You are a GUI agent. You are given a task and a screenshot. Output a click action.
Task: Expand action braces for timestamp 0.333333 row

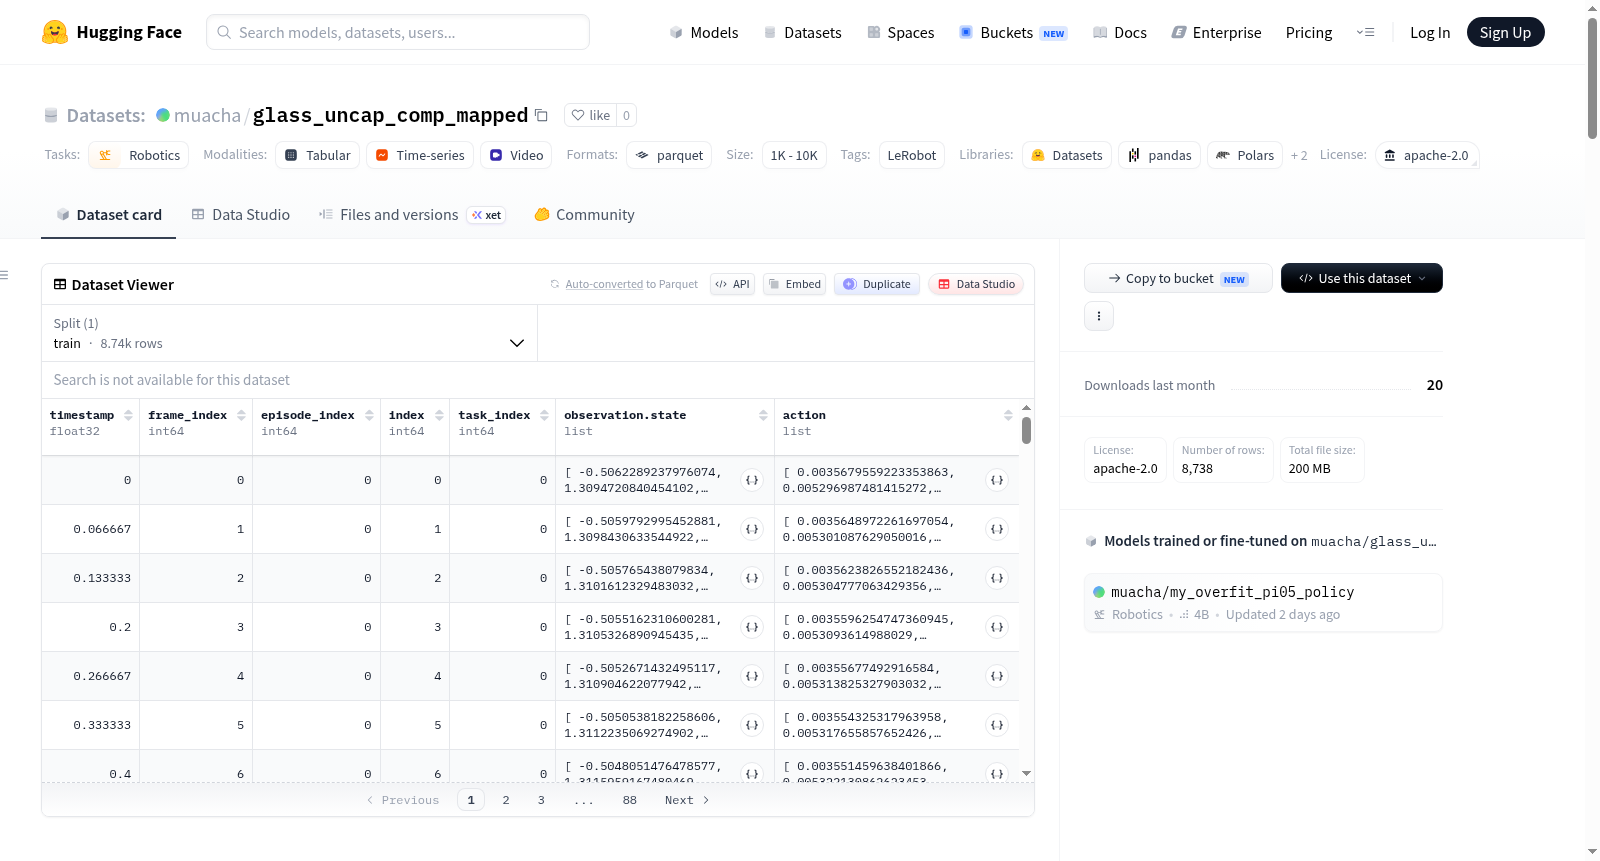pyautogui.click(x=997, y=725)
